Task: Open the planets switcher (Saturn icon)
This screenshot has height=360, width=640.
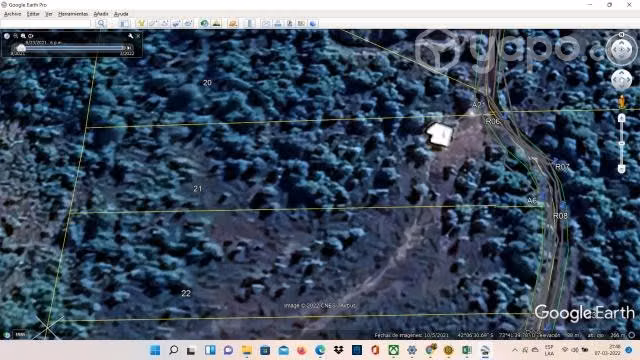Action: pos(233,23)
